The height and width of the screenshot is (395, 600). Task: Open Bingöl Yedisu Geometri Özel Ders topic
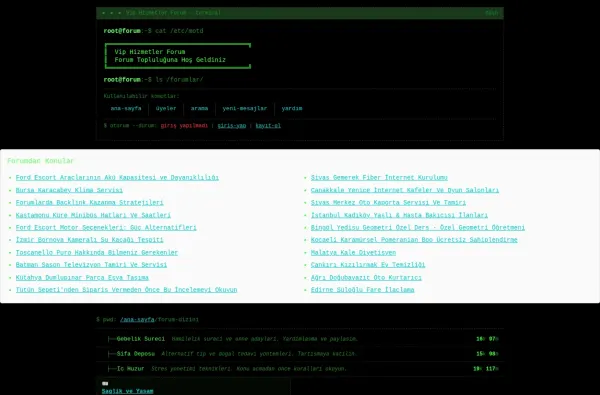coord(418,227)
